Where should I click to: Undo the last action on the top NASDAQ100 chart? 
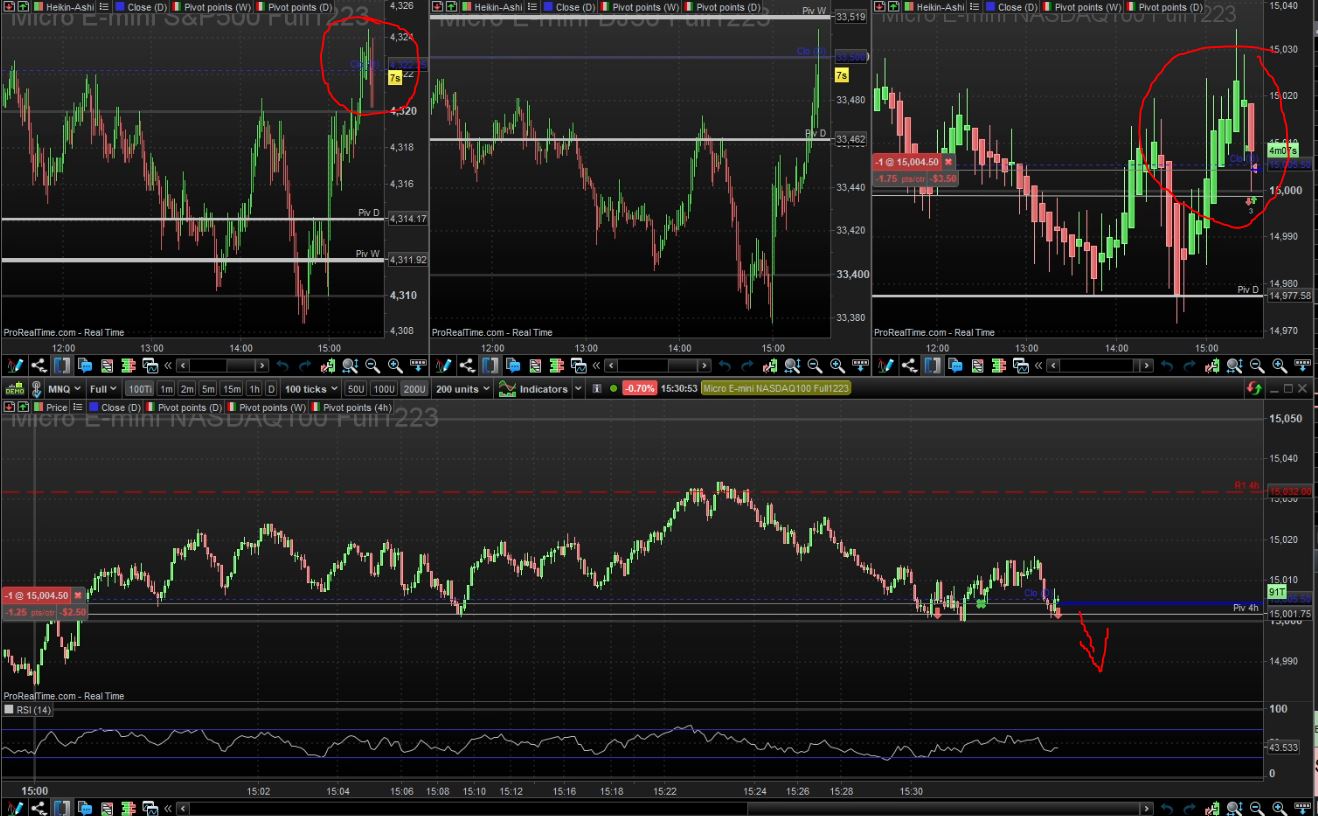click(x=1166, y=366)
